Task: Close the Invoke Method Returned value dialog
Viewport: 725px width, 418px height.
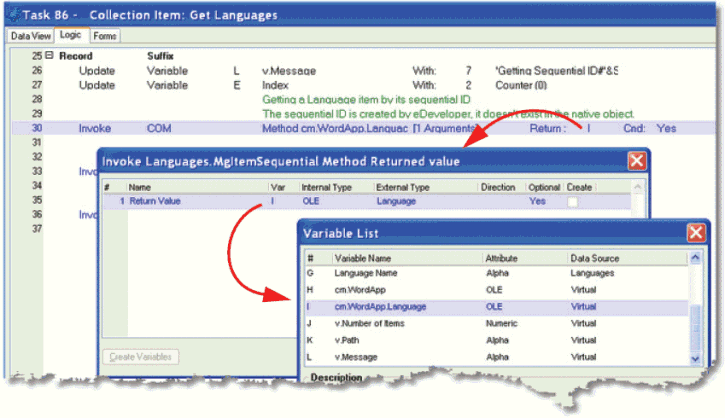Action: click(636, 160)
